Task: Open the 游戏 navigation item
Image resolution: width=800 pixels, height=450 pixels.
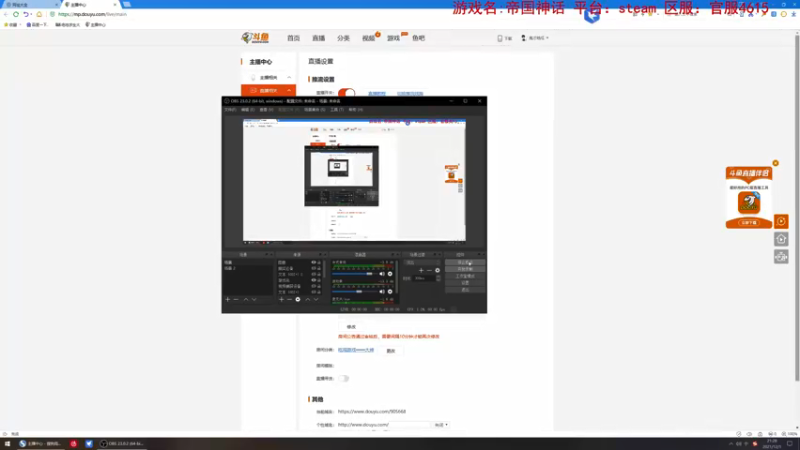Action: tap(393, 38)
